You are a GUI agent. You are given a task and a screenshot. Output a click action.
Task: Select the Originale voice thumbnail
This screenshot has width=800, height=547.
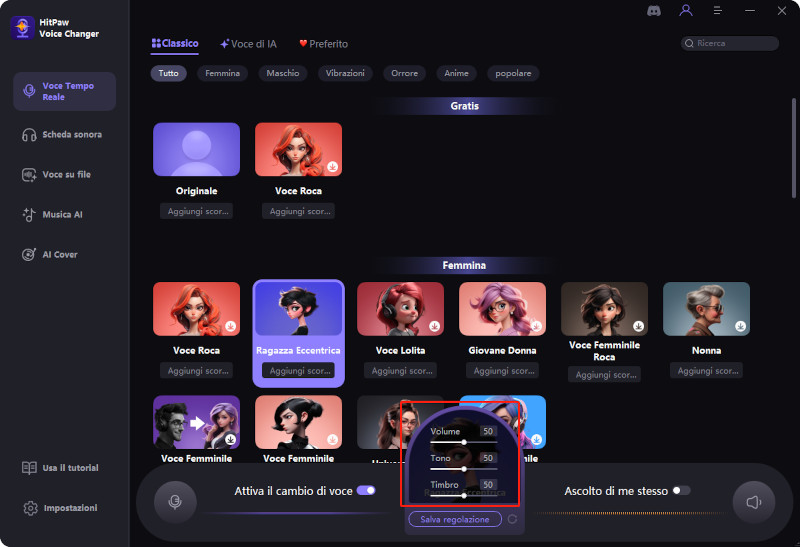(196, 150)
